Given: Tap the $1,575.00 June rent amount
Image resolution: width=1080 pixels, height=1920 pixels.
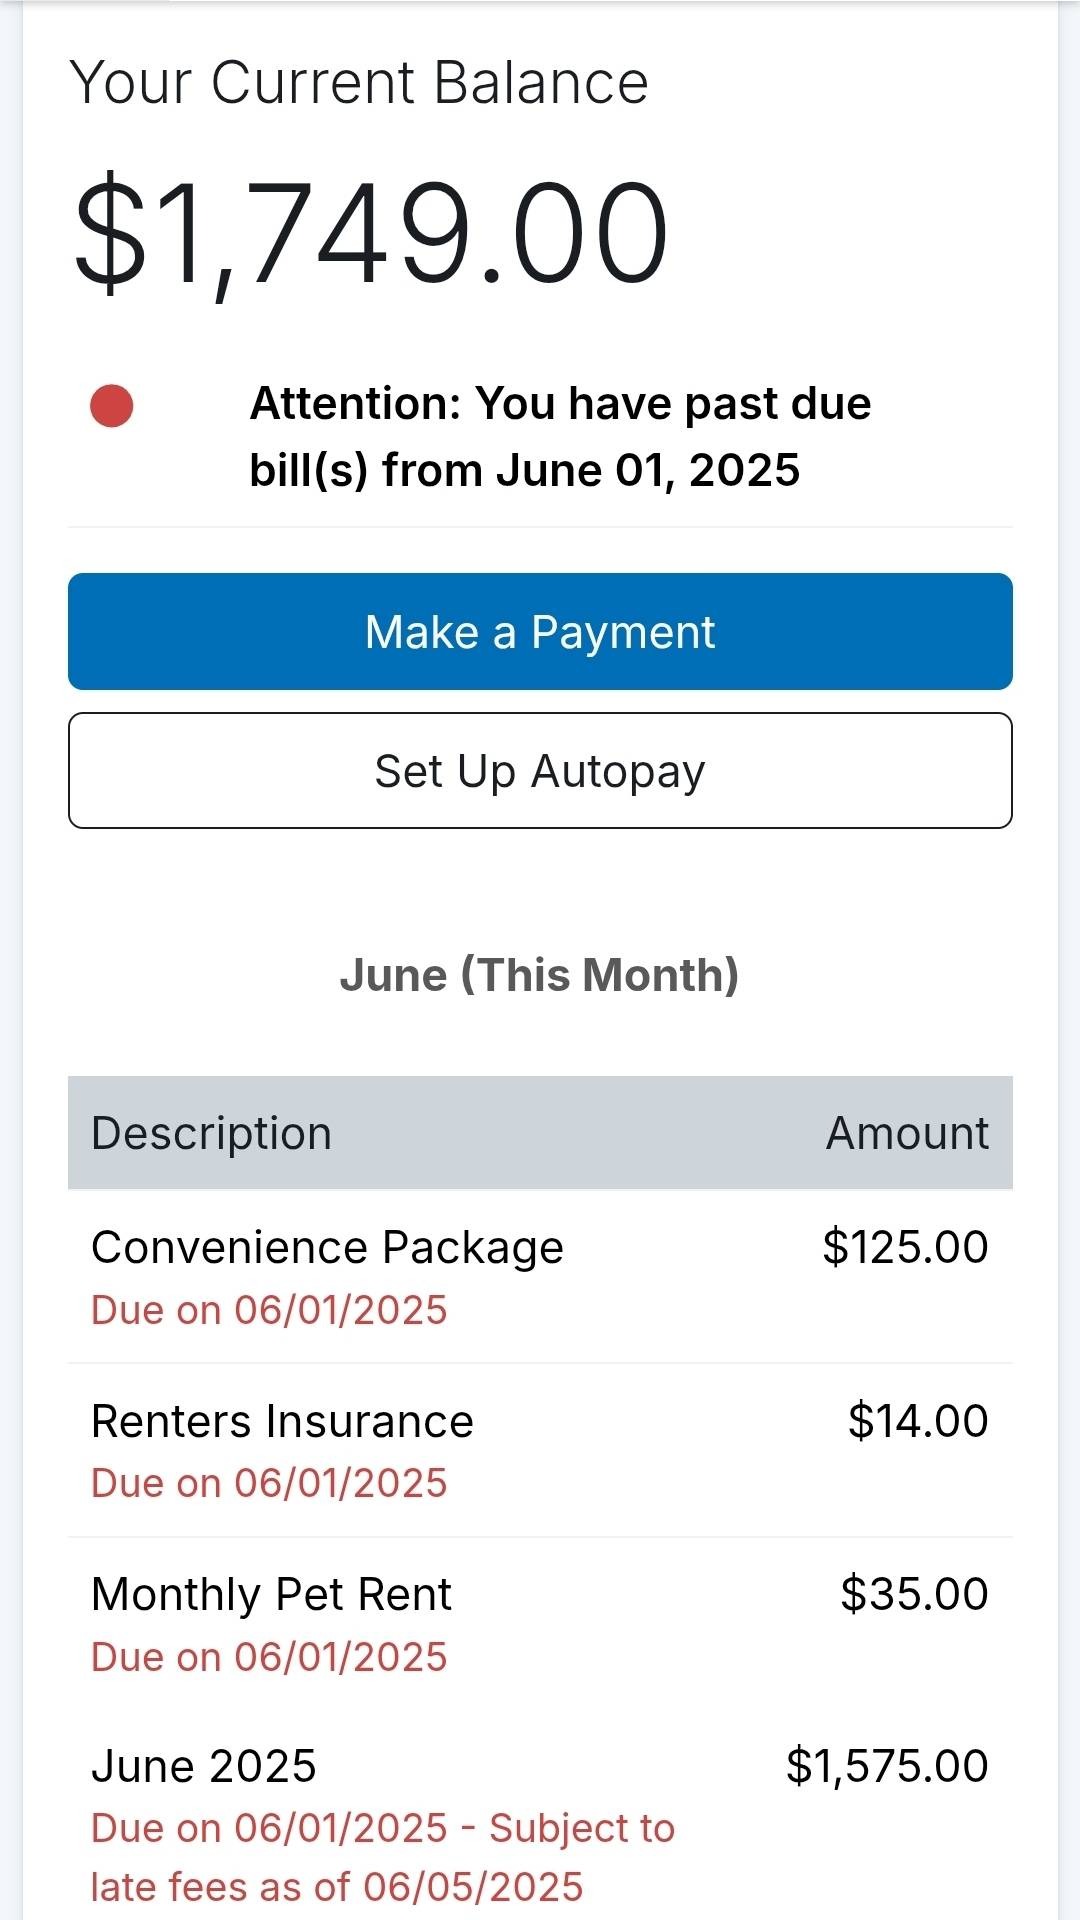Looking at the screenshot, I should pyautogui.click(x=887, y=1766).
